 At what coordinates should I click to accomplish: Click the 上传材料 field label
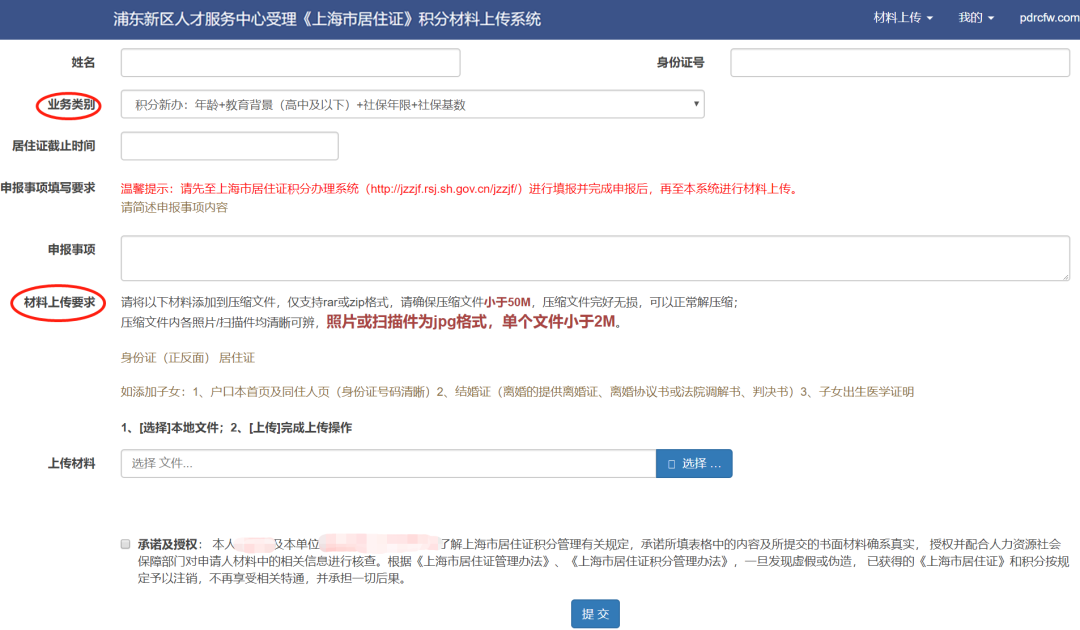point(72,463)
